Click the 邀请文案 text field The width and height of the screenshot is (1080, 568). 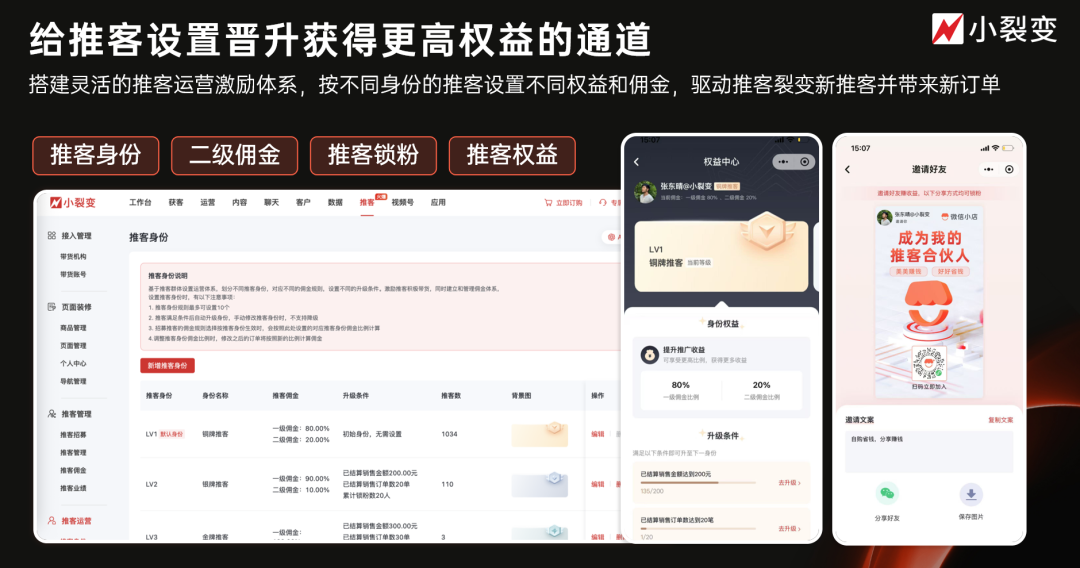[929, 451]
